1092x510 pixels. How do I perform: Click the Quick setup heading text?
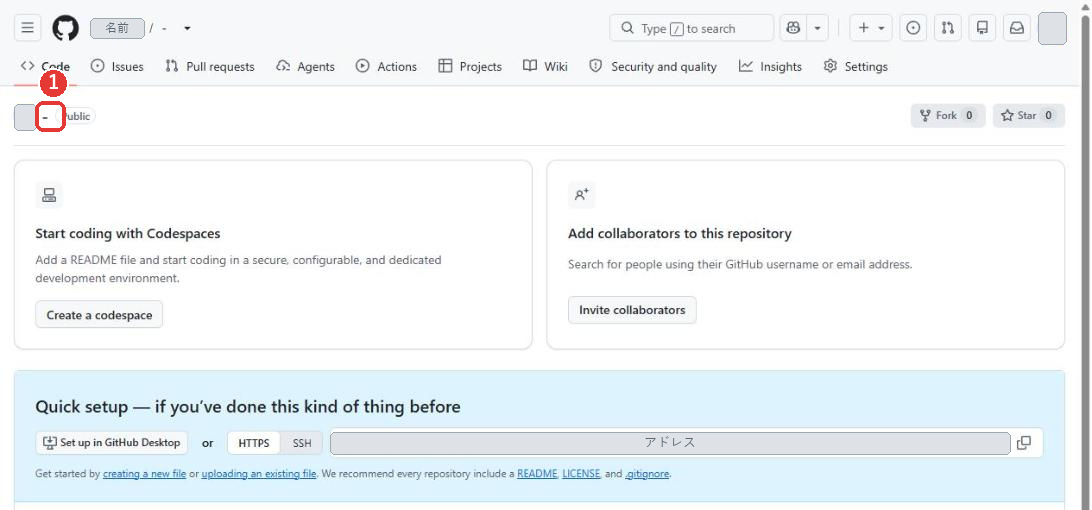[x=248, y=406]
